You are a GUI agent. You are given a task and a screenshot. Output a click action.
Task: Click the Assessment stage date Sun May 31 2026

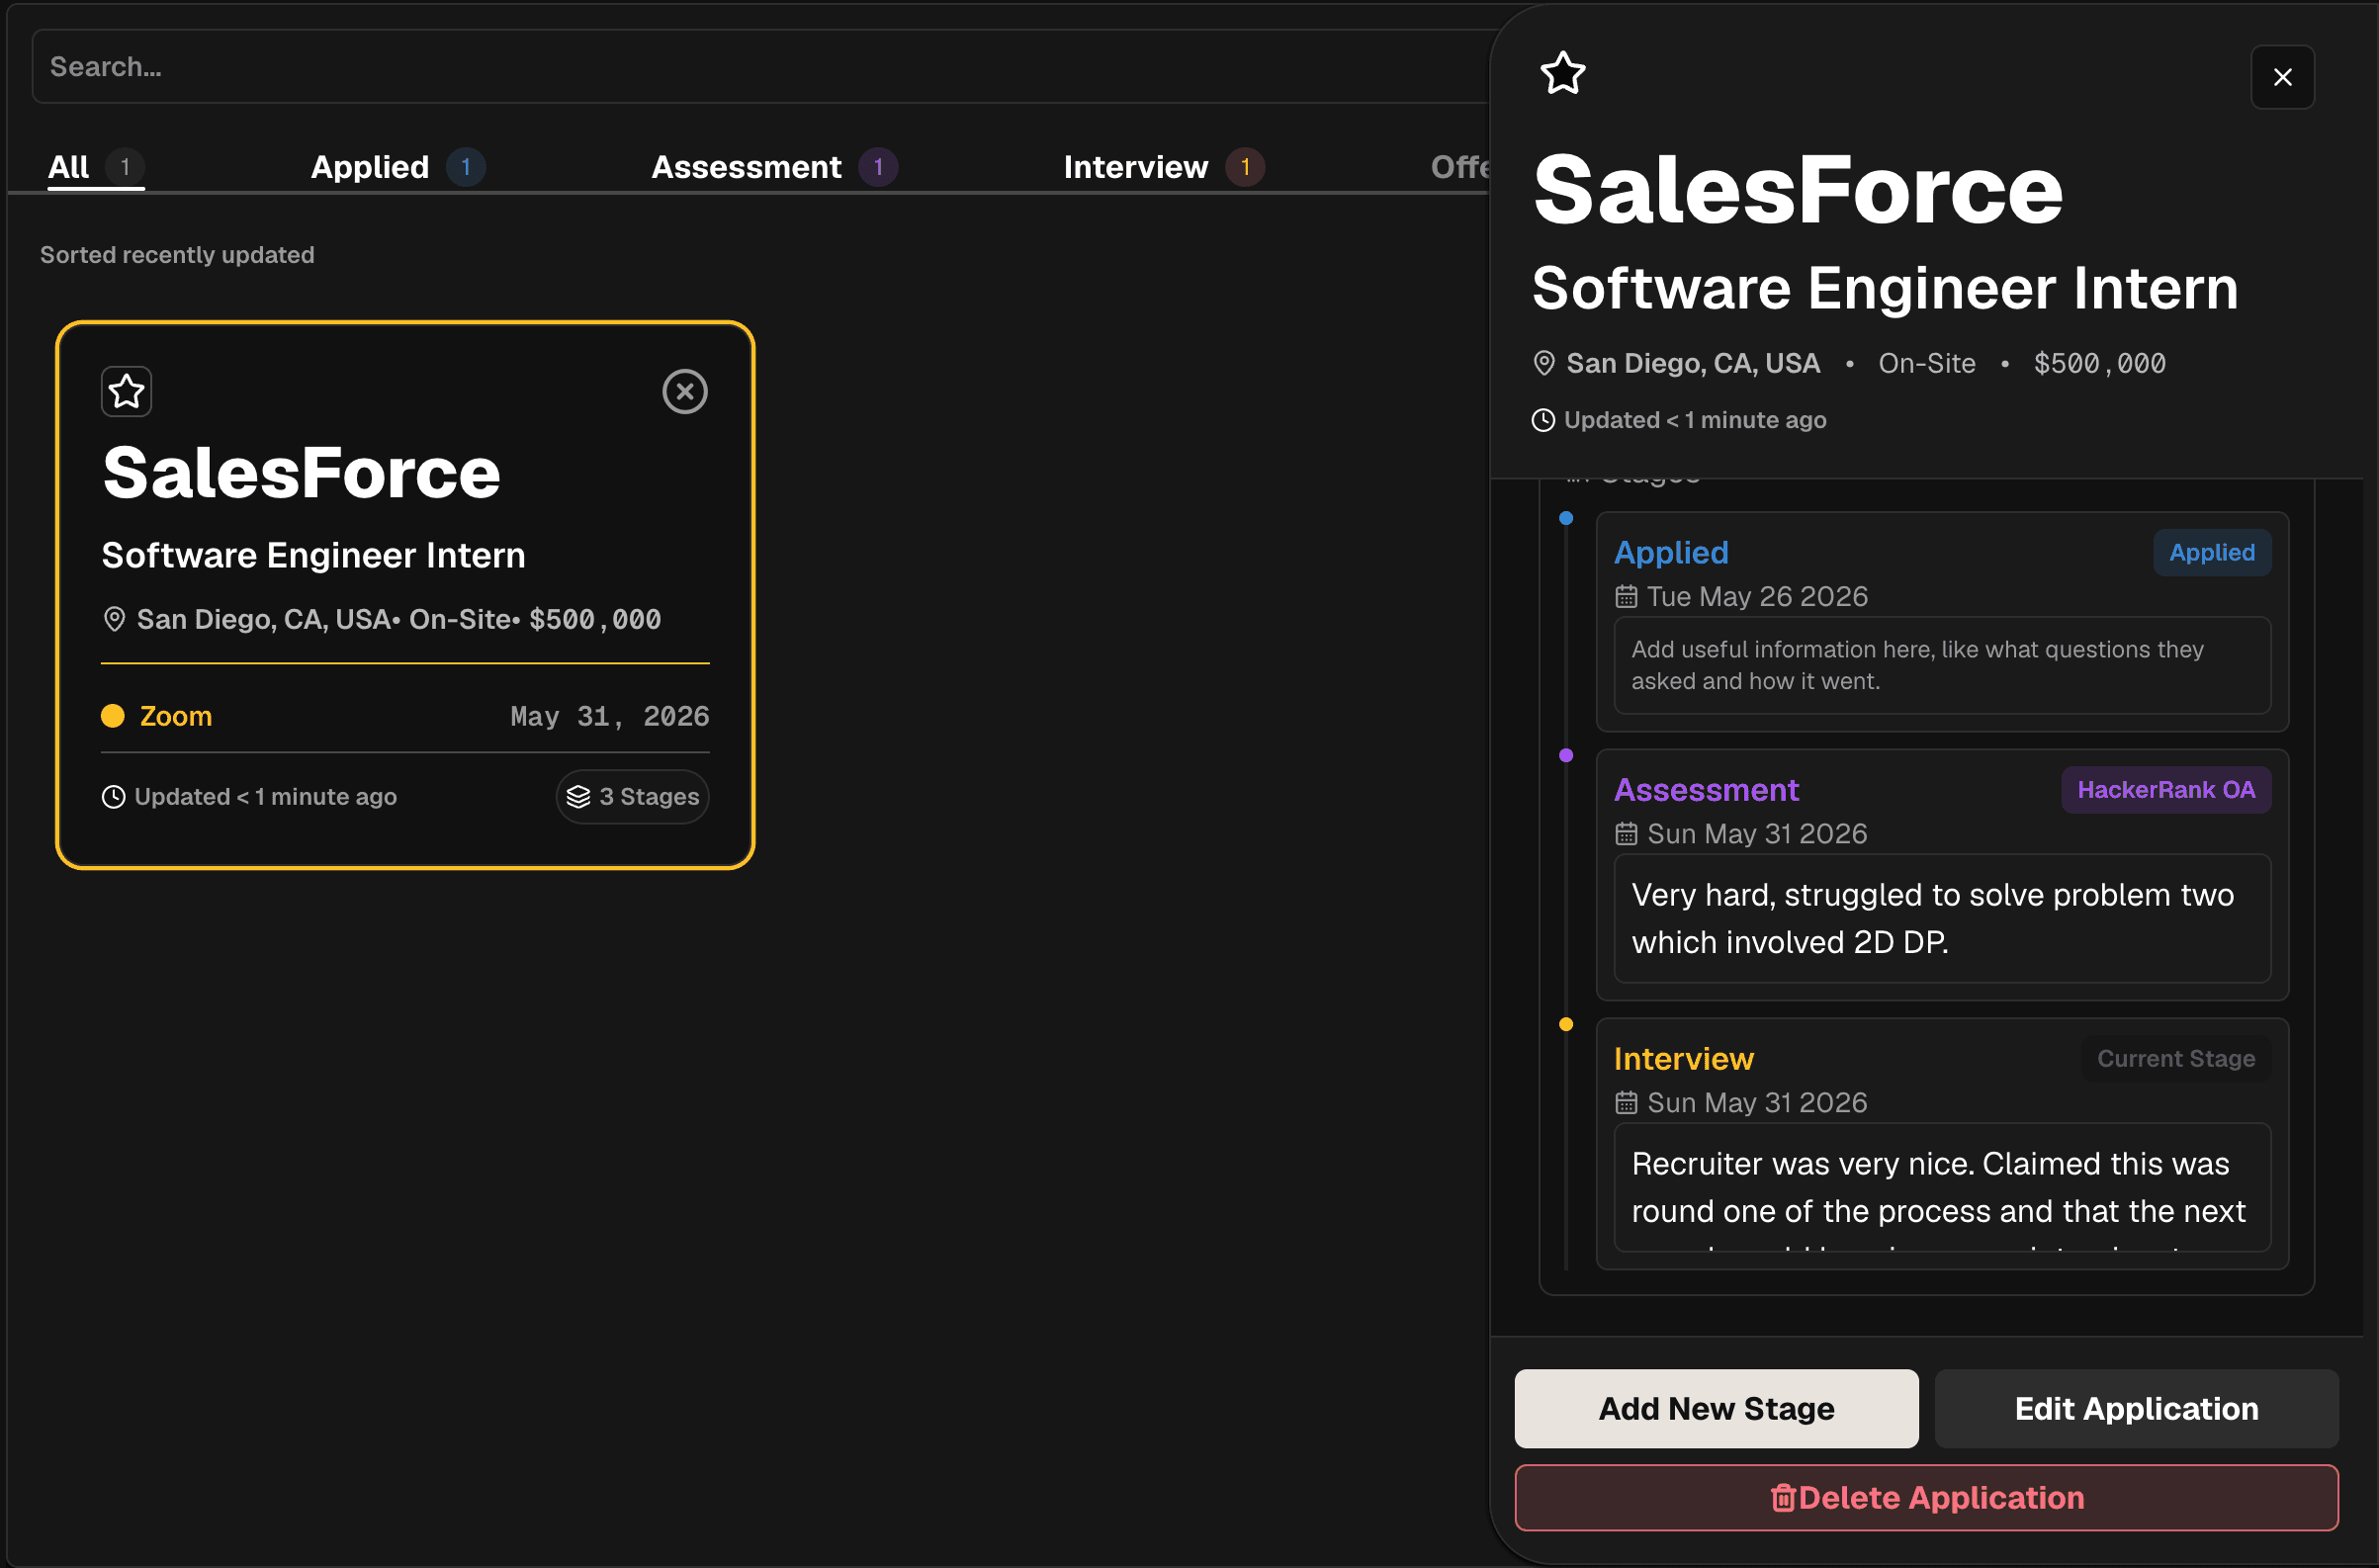[x=1758, y=834]
